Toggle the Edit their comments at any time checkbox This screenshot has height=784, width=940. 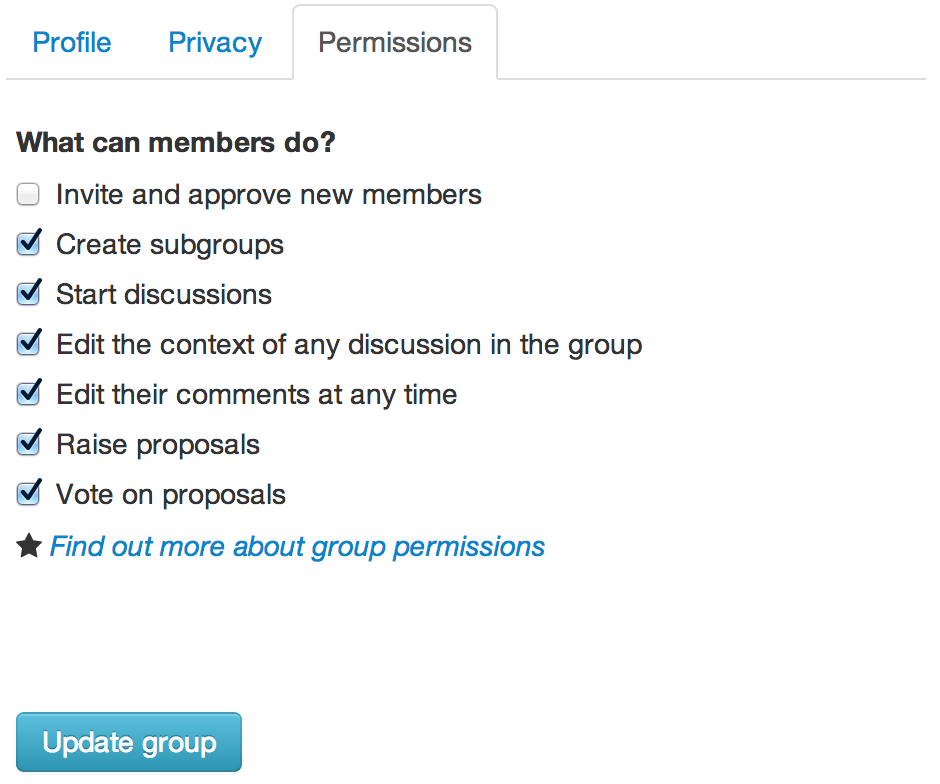pyautogui.click(x=28, y=394)
